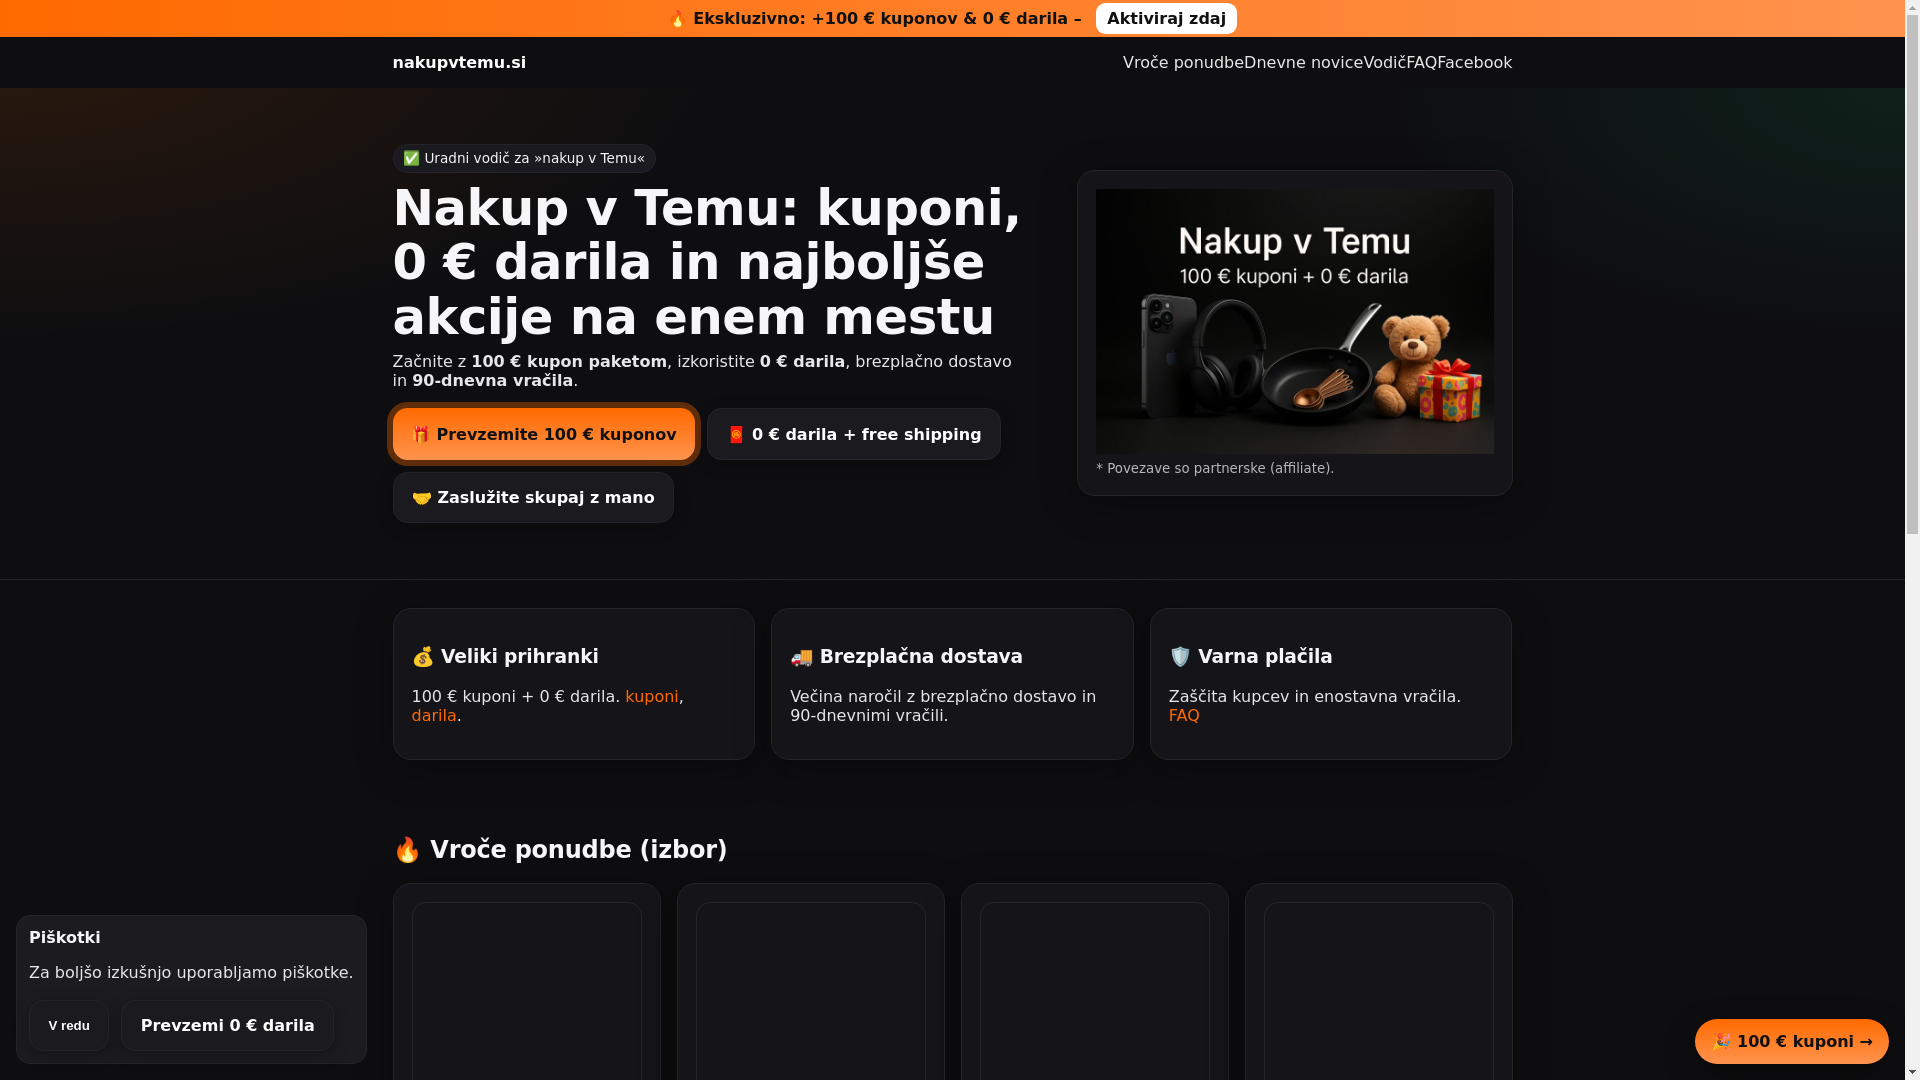This screenshot has height=1080, width=1920.
Task: Open FAQ in the top navigation
Action: pos(1421,62)
